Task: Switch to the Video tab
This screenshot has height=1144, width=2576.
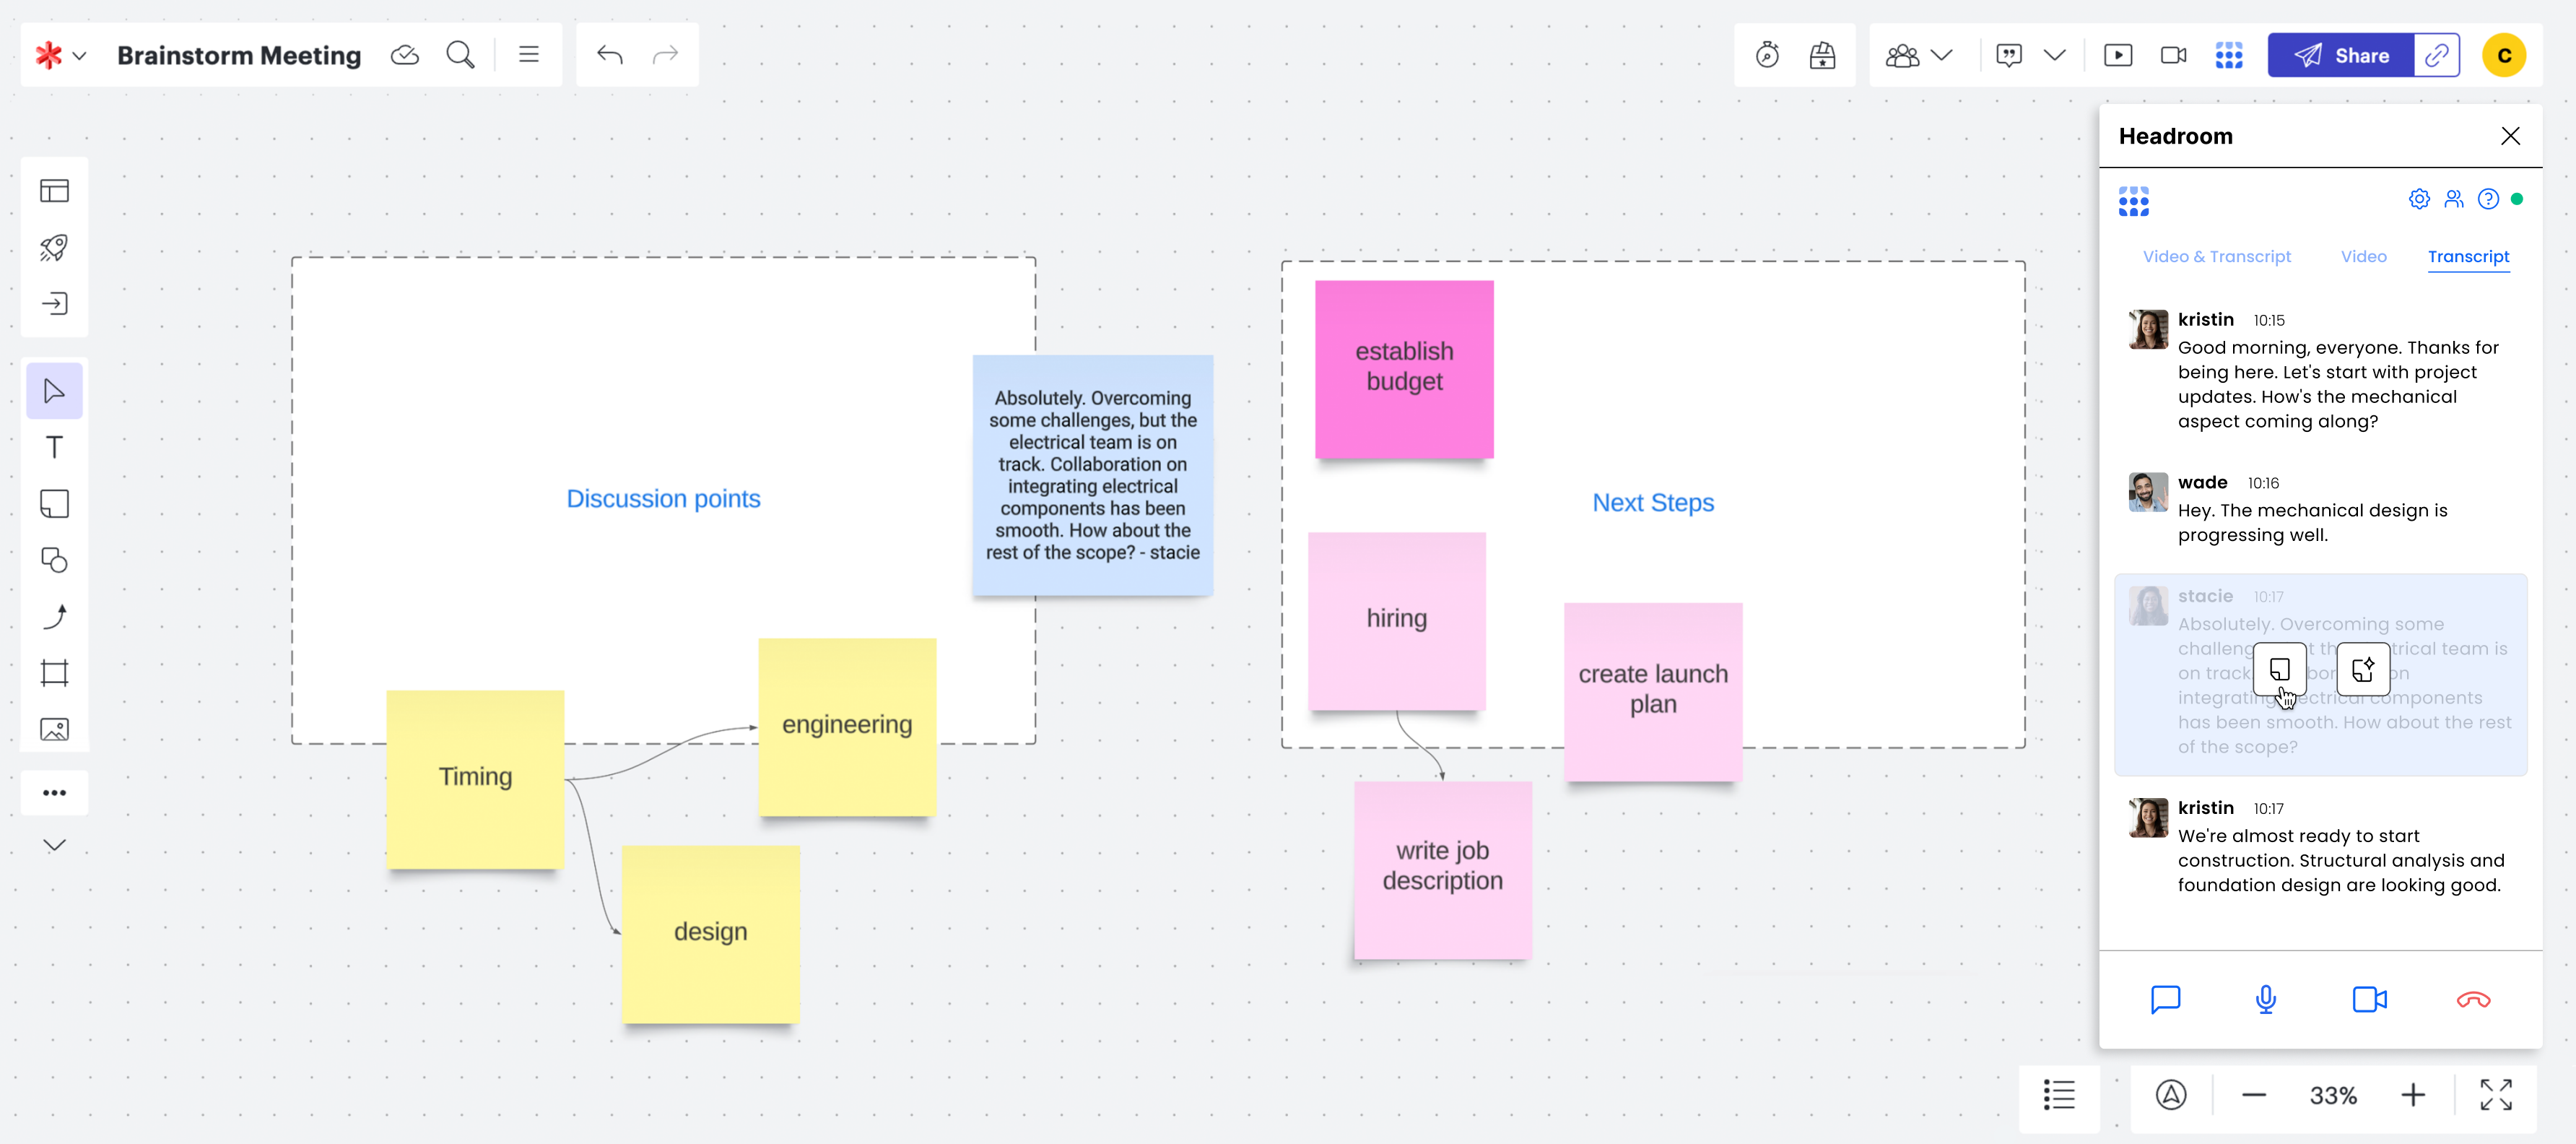Action: coord(2363,257)
